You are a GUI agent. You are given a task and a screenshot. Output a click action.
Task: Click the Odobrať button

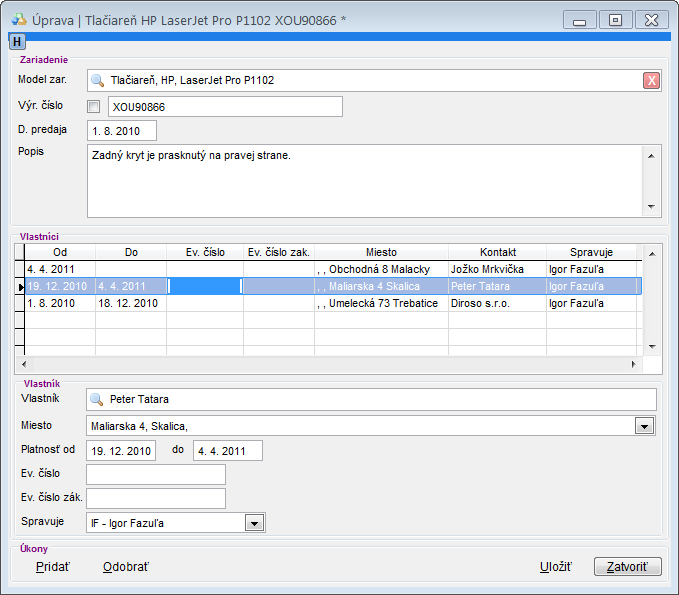pyautogui.click(x=125, y=567)
